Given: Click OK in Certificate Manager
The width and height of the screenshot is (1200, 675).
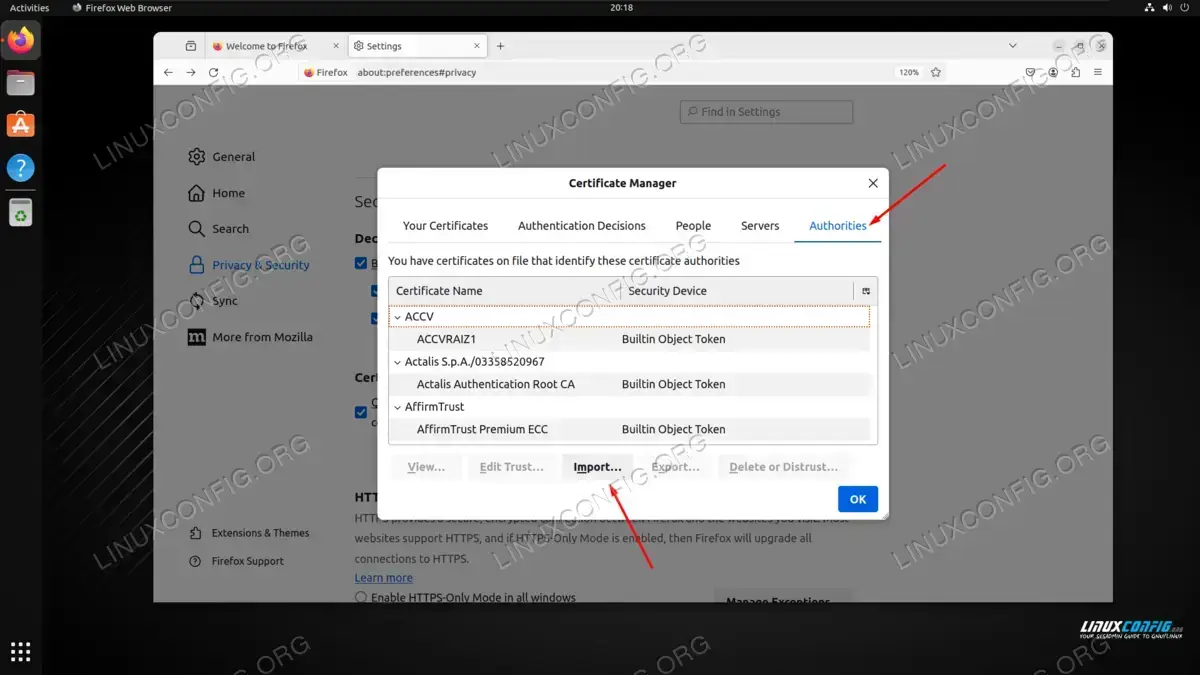Looking at the screenshot, I should (858, 499).
